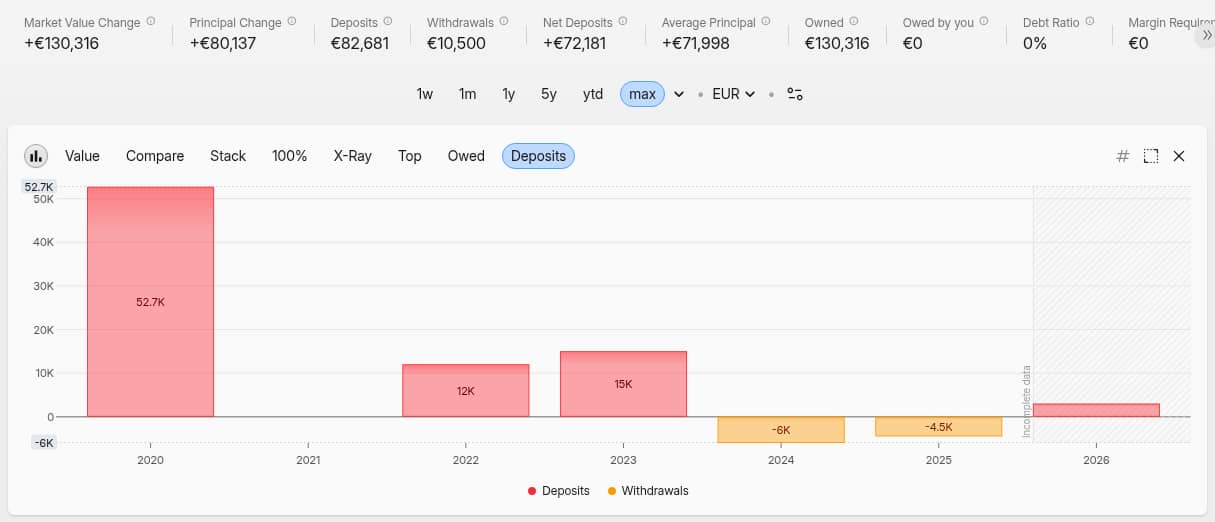
Task: Click info icon beside Net Deposits
Action: point(623,21)
